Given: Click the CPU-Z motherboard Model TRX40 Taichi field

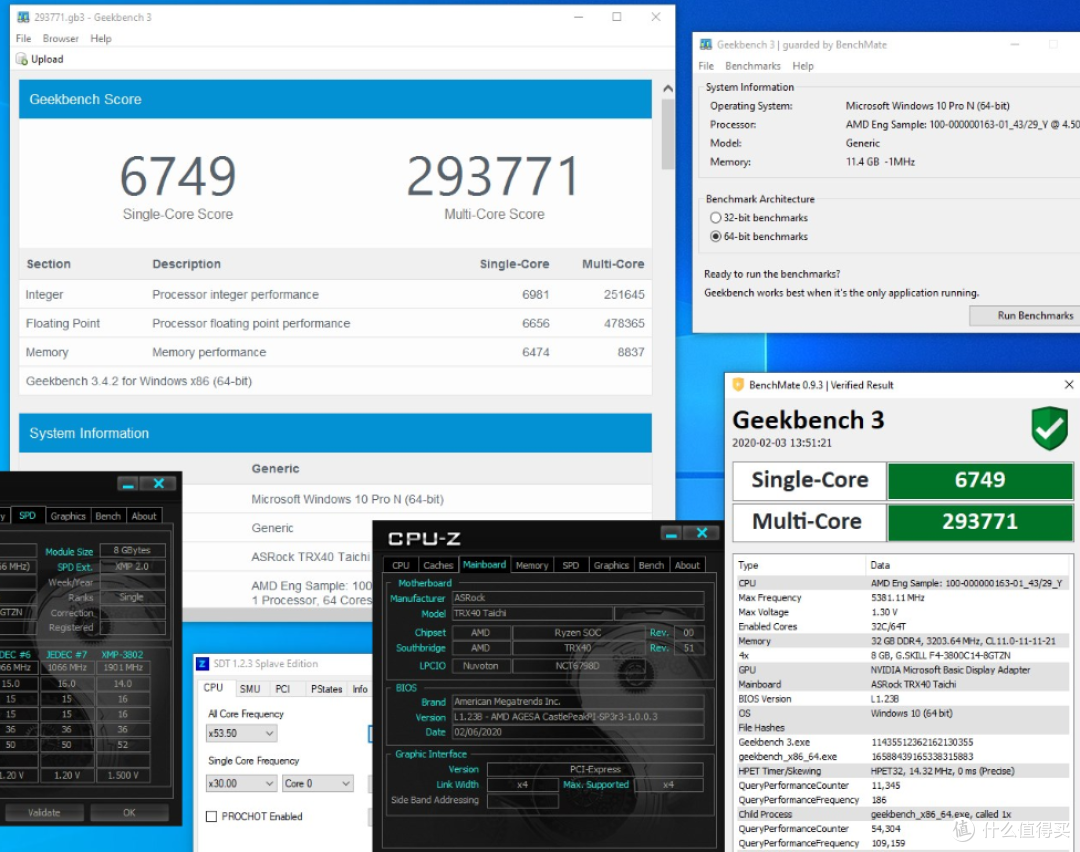Looking at the screenshot, I should point(532,614).
